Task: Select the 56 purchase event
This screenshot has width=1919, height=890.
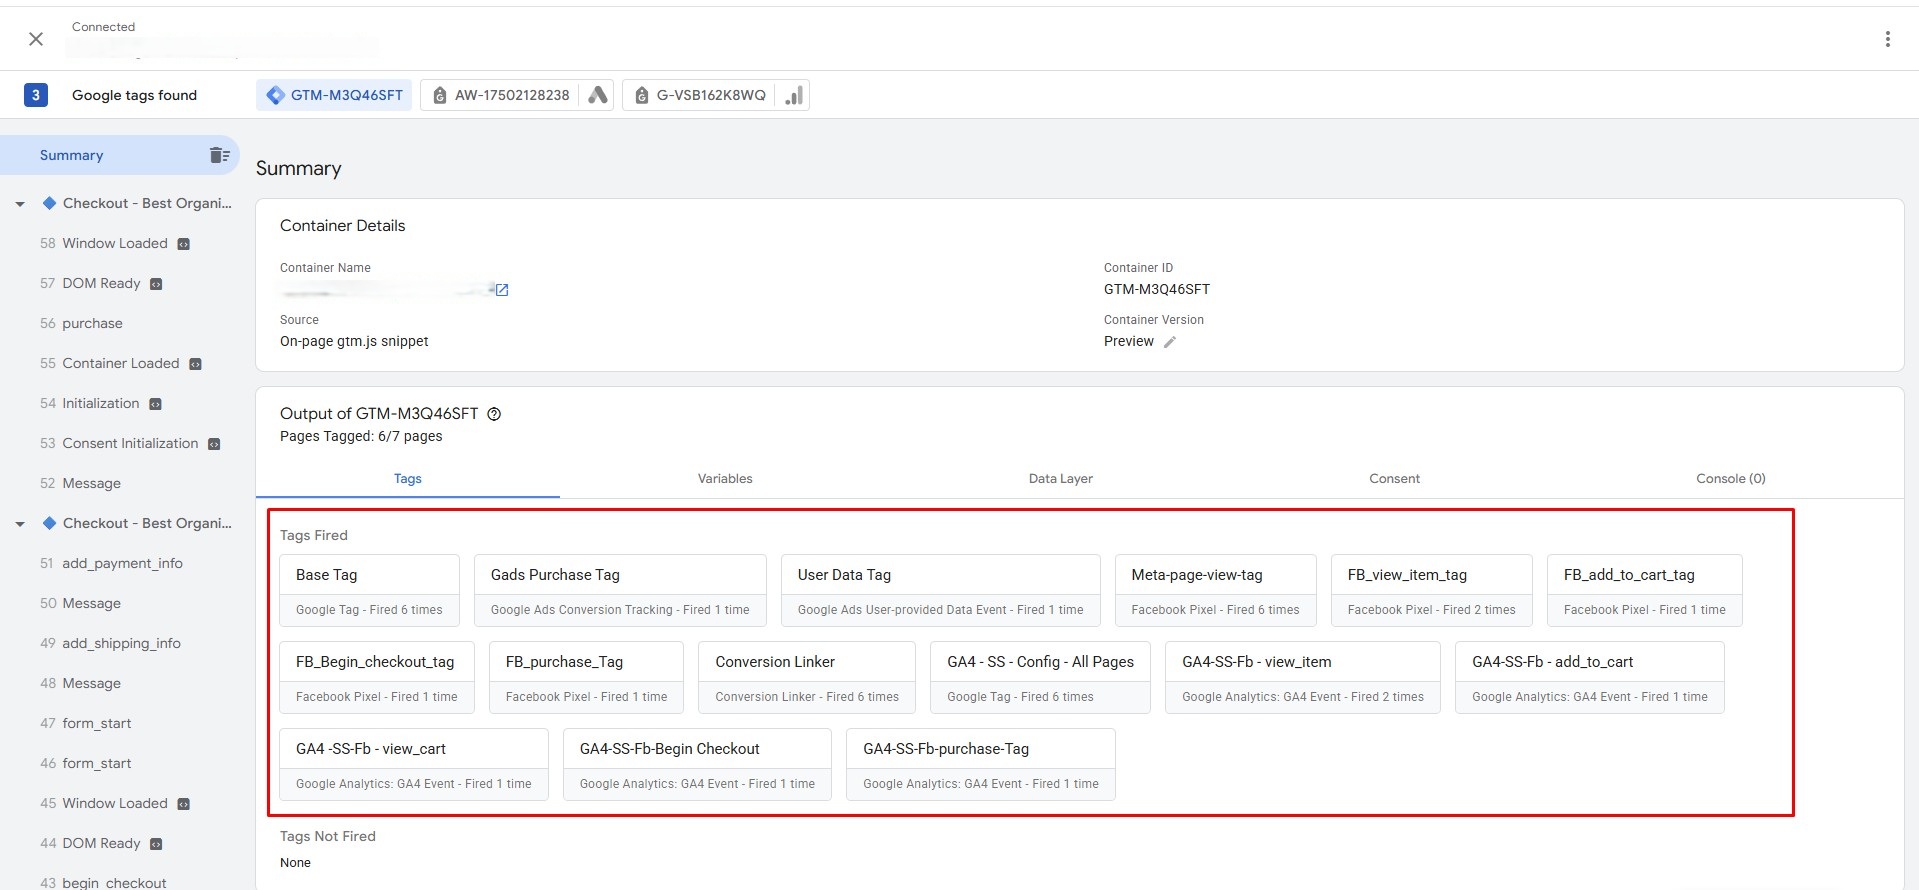Action: pyautogui.click(x=92, y=323)
